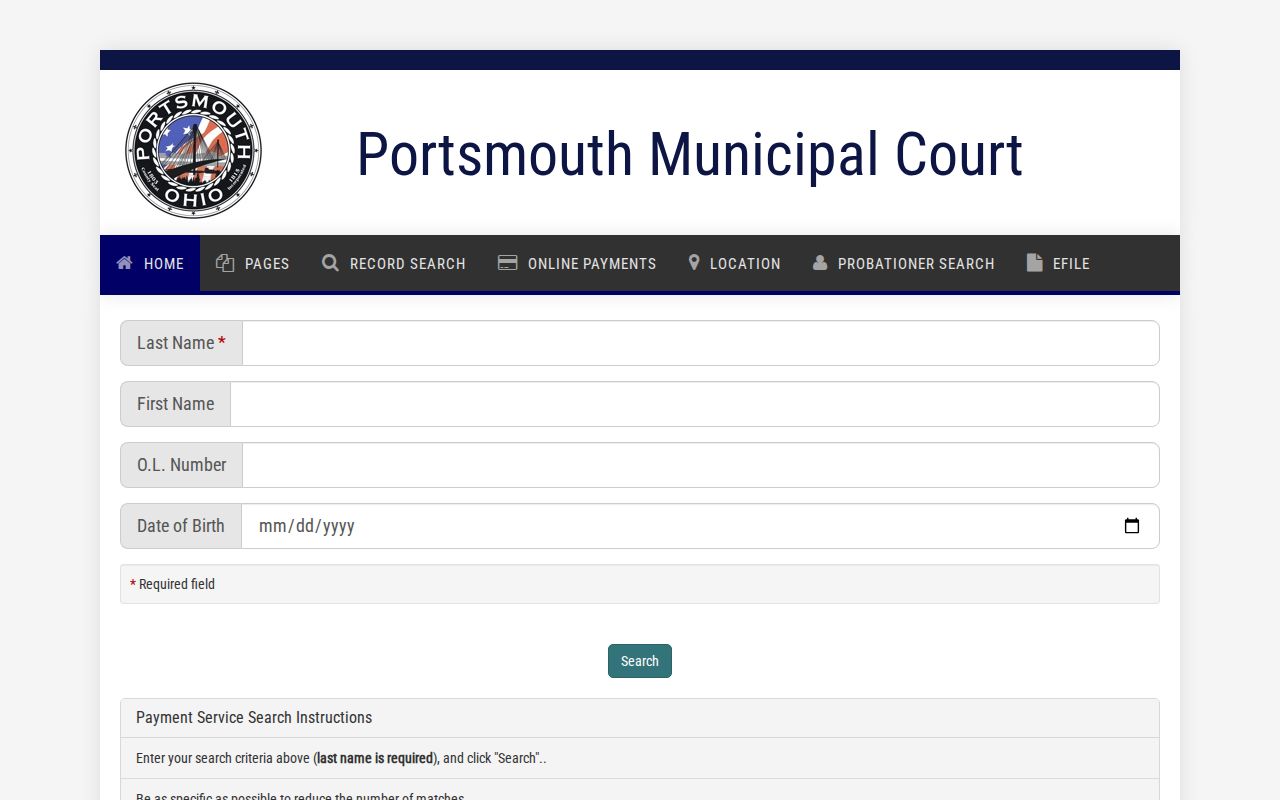Focus the O.L. Number input field

click(701, 465)
